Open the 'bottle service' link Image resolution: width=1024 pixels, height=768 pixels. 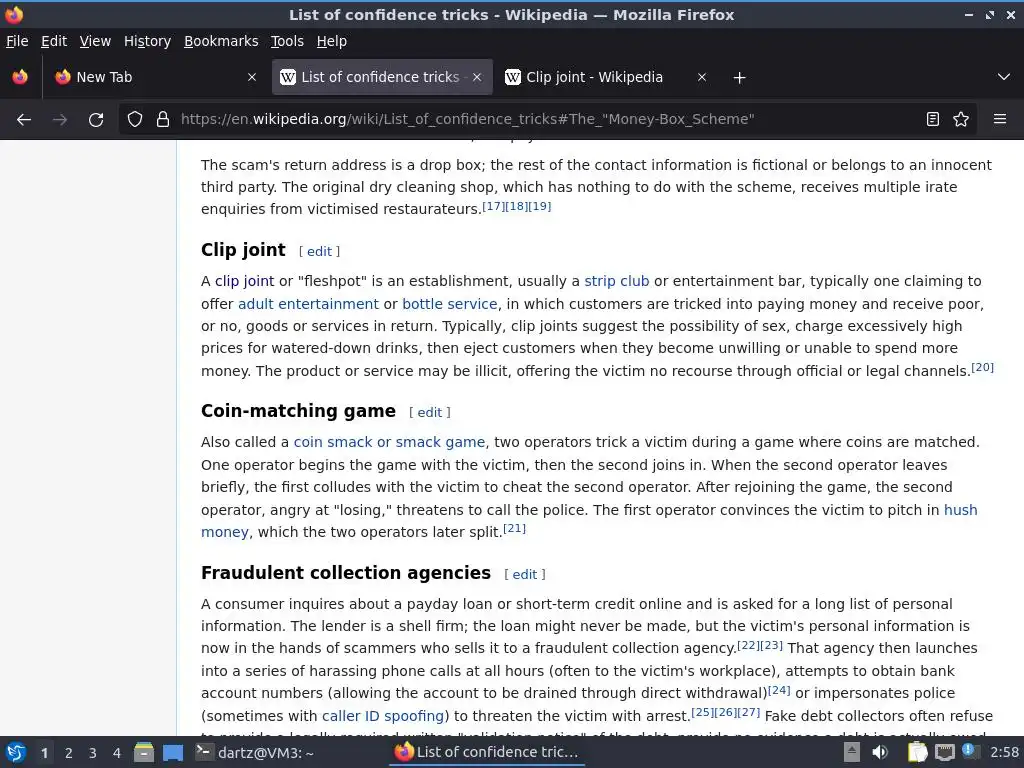450,304
